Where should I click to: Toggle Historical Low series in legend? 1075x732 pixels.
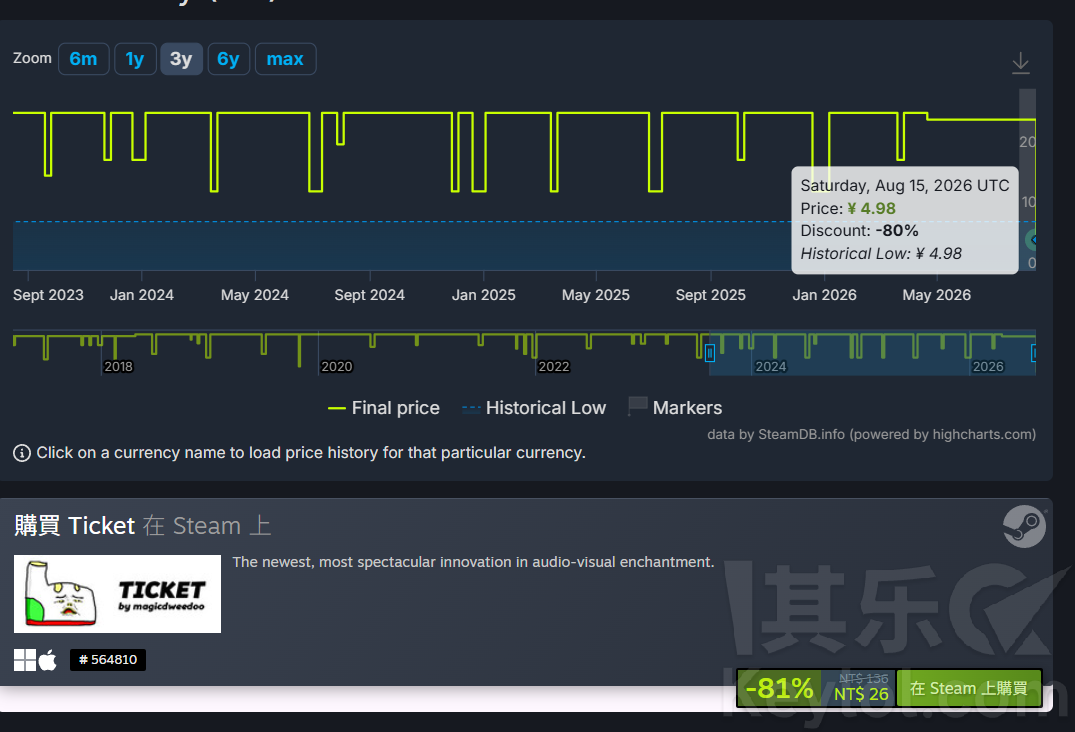534,408
